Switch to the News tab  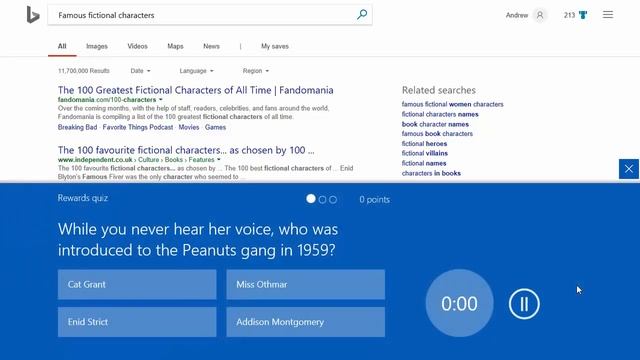(x=211, y=46)
